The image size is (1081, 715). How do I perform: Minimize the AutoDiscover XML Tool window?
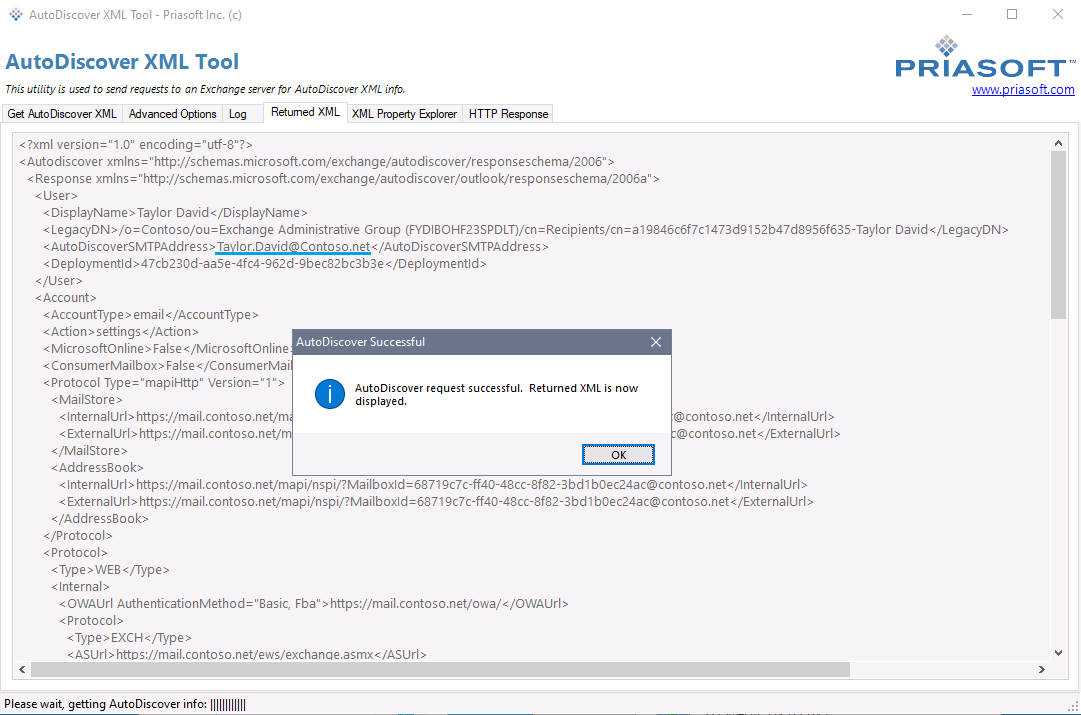[x=967, y=14]
